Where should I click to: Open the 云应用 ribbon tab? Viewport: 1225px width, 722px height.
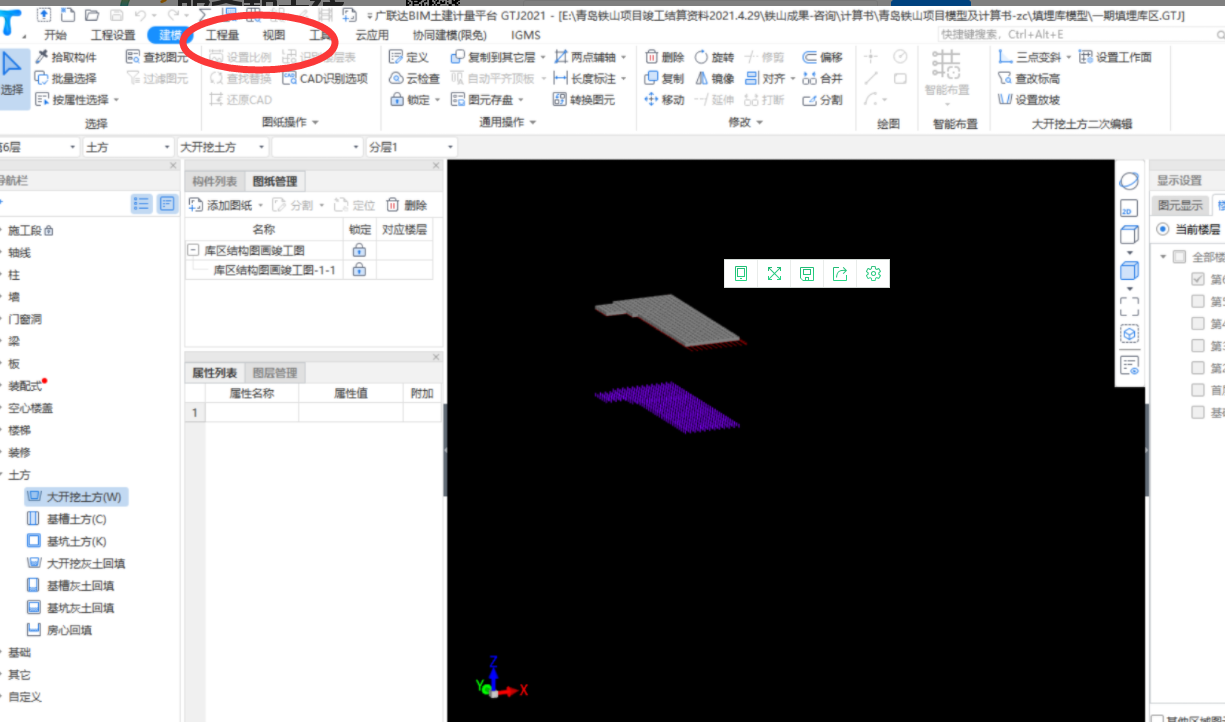tap(372, 35)
